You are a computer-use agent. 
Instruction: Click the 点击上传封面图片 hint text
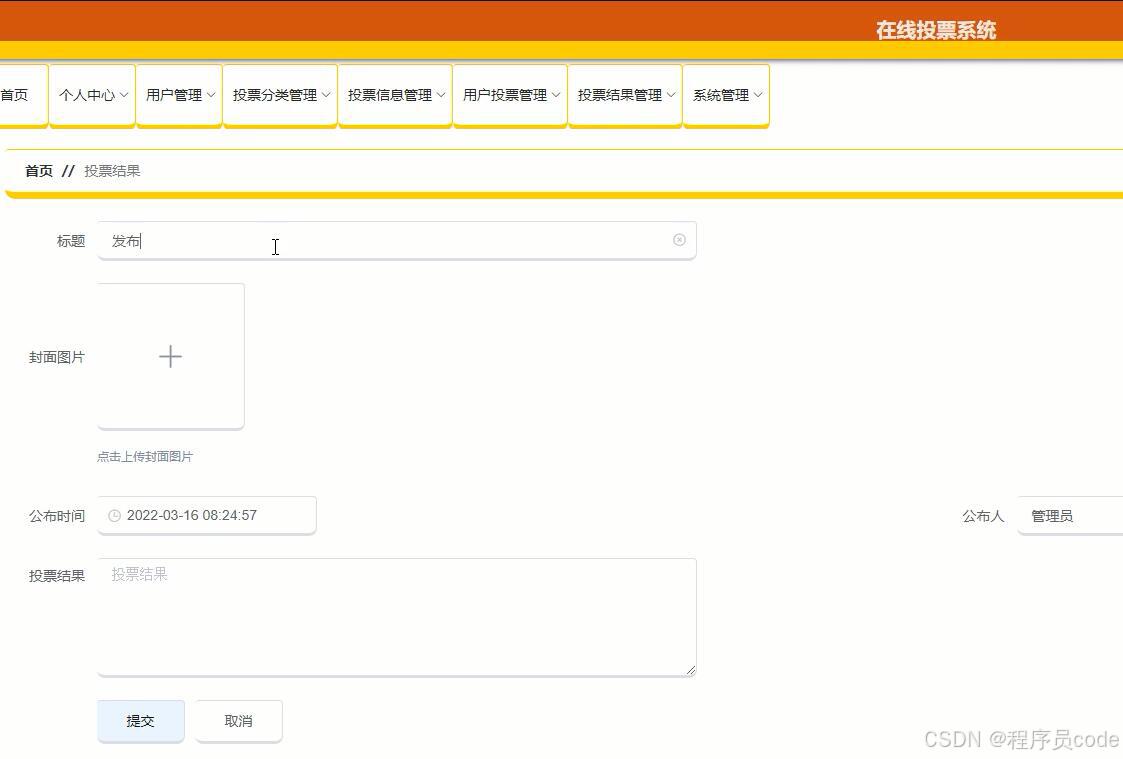click(145, 457)
